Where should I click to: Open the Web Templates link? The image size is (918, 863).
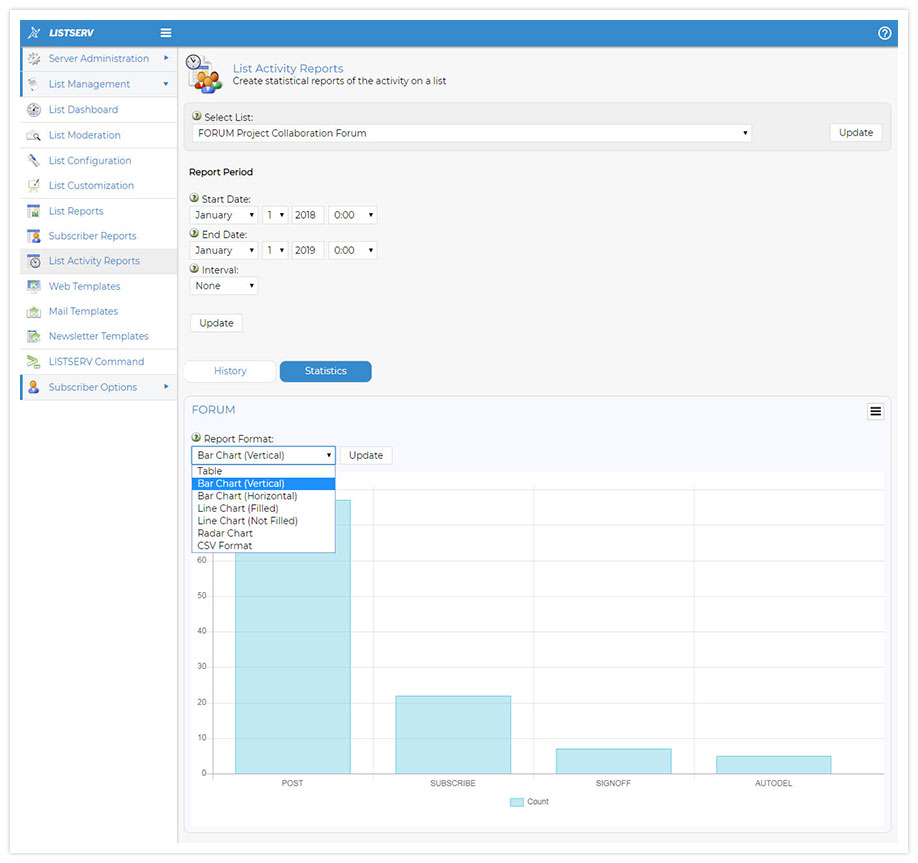point(84,286)
